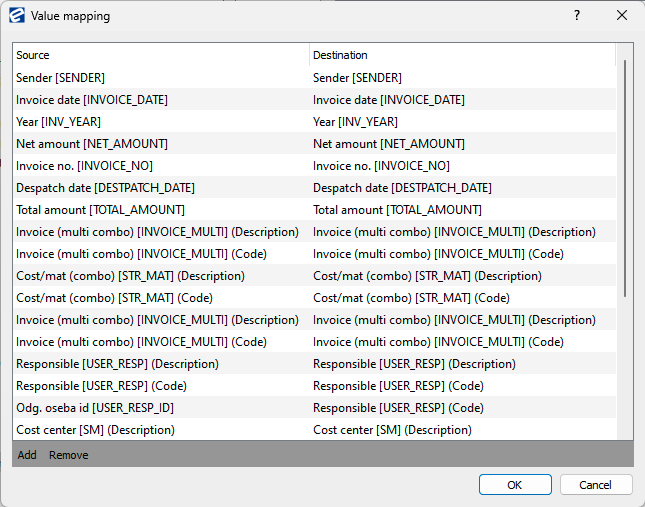Image resolution: width=645 pixels, height=507 pixels.
Task: Click the Source column header
Action: pos(160,55)
